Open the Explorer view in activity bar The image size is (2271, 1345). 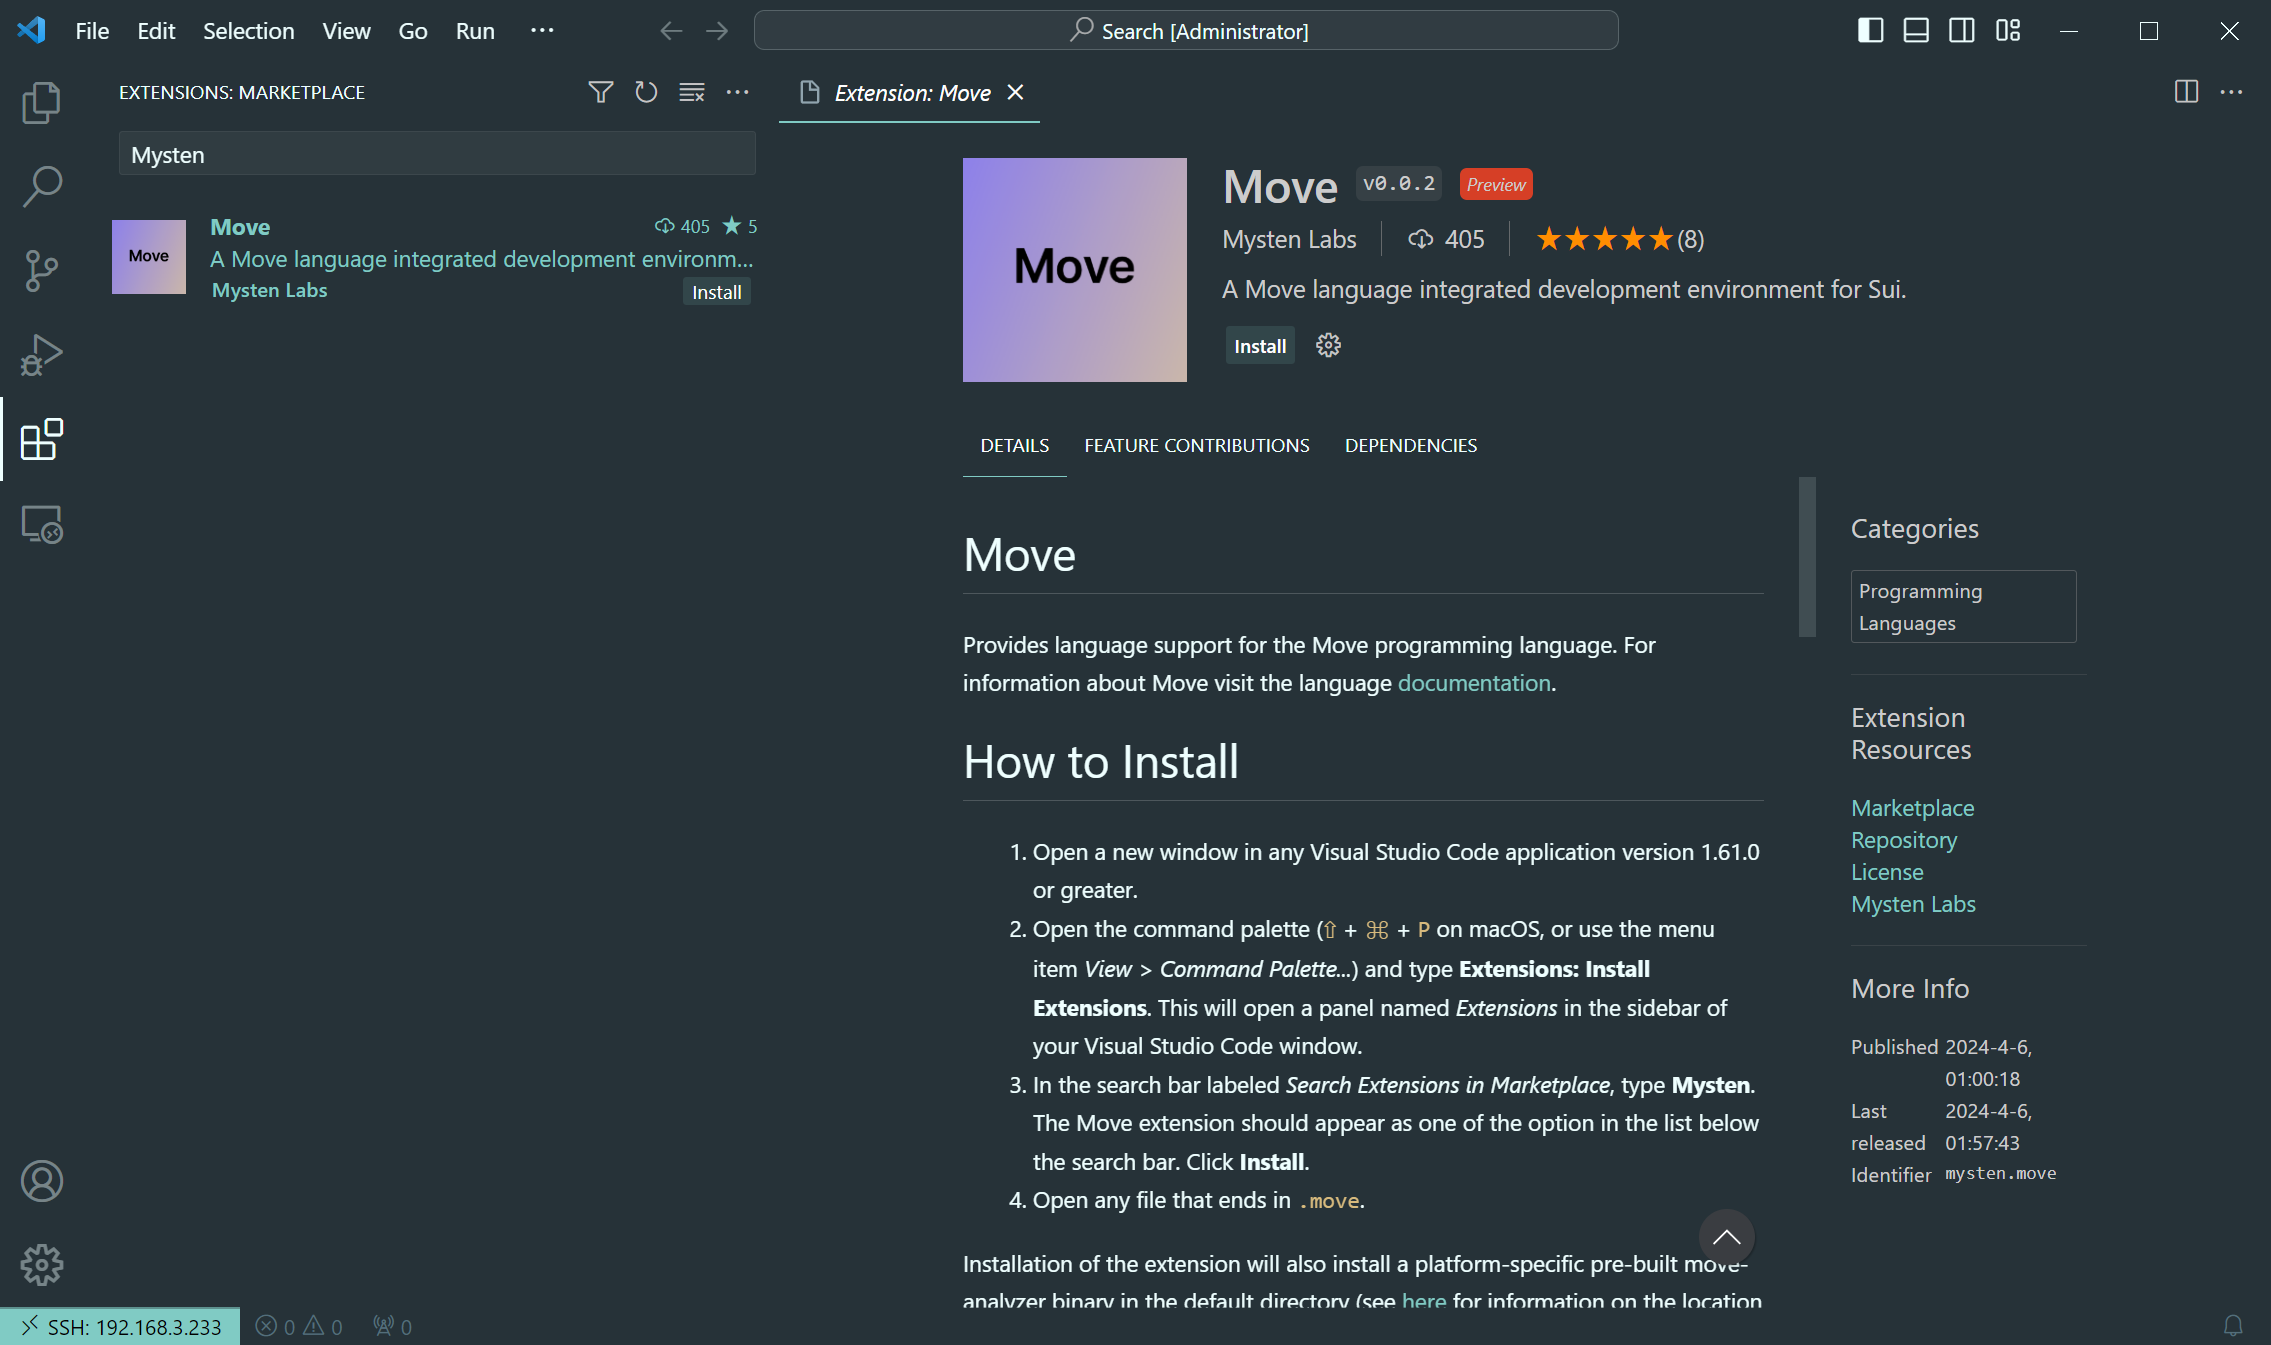pos(41,102)
